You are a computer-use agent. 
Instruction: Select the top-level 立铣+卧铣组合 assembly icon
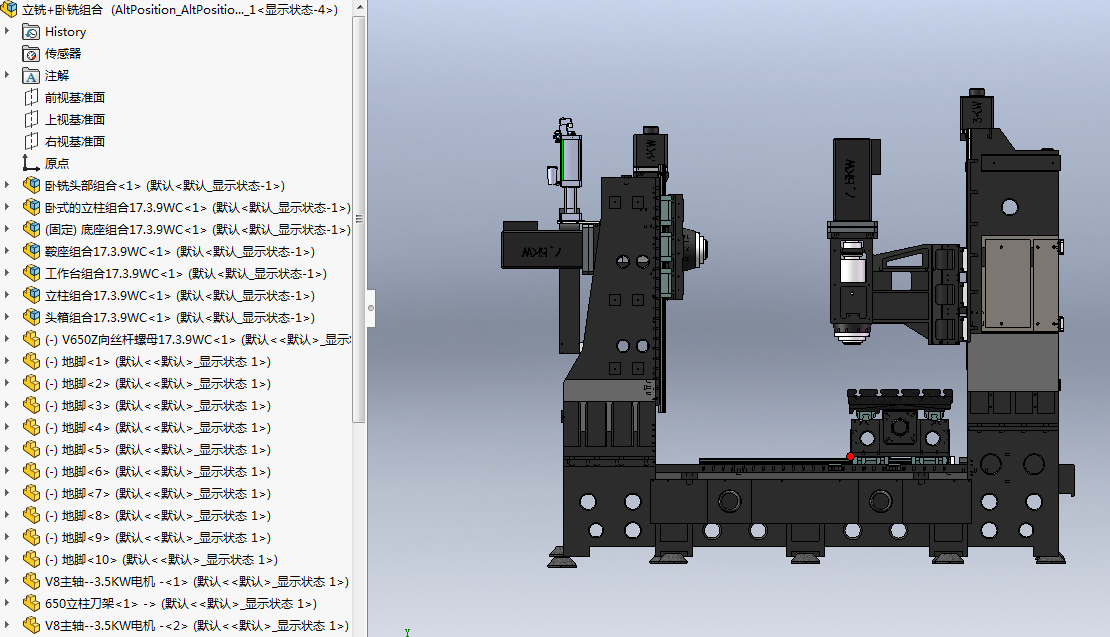(10, 10)
